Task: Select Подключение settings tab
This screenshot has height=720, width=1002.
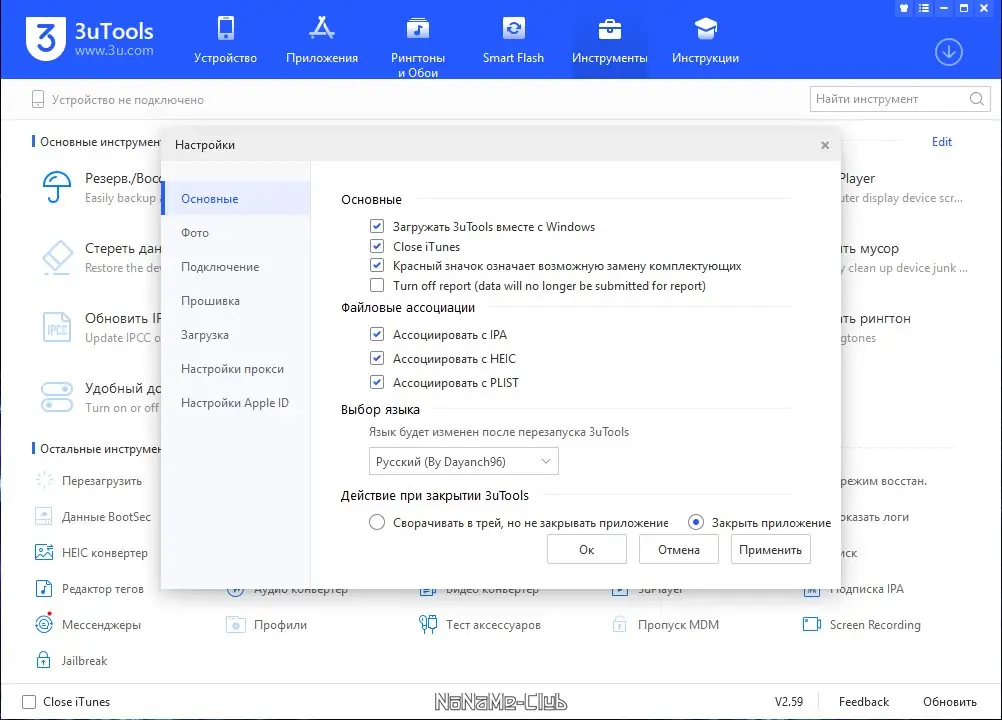Action: point(236,266)
